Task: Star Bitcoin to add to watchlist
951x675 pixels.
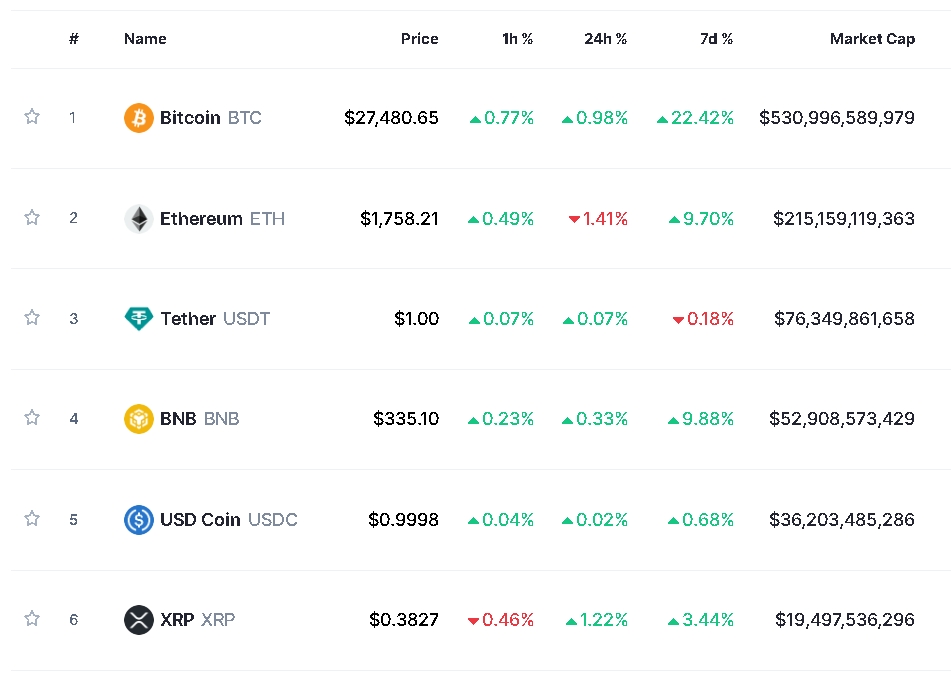Action: click(x=32, y=117)
